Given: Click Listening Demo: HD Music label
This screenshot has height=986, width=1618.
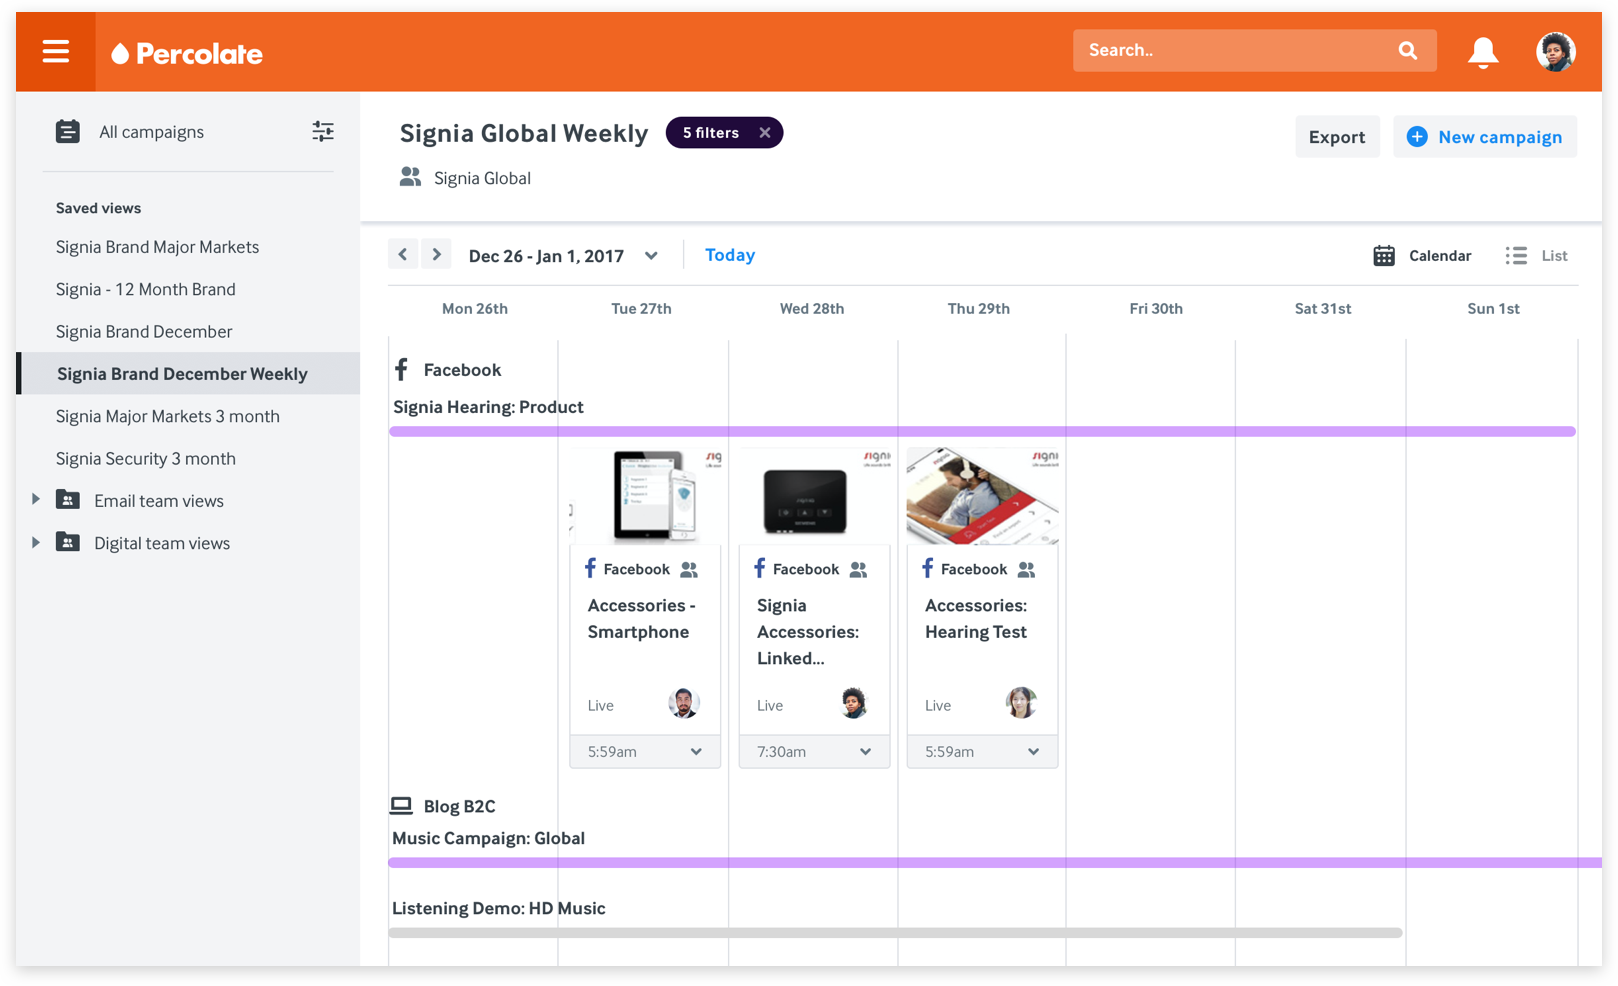Looking at the screenshot, I should coord(498,908).
